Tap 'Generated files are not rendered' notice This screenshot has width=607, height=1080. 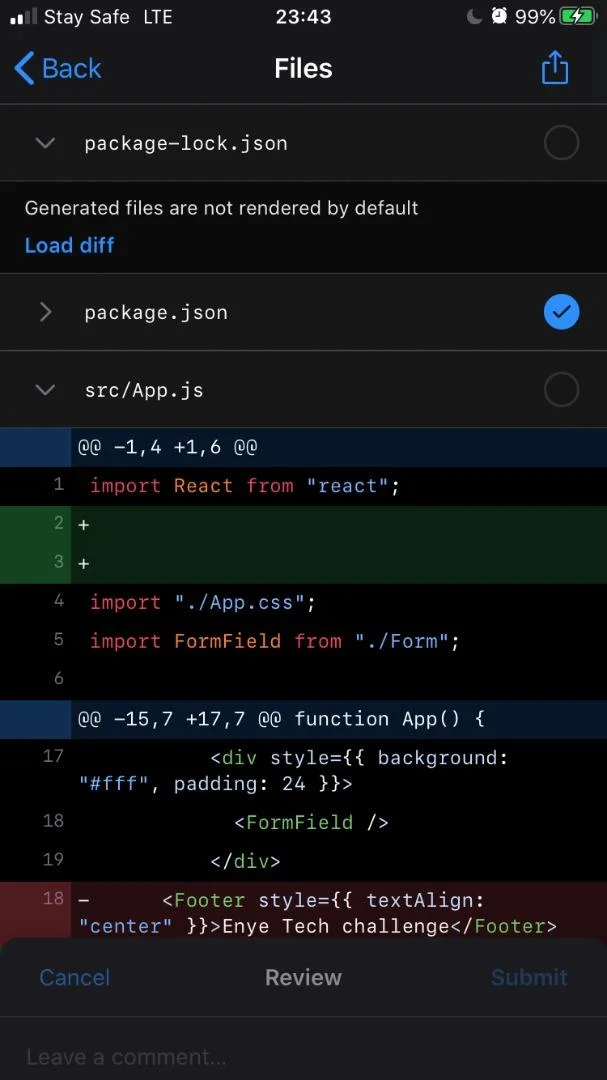221,208
